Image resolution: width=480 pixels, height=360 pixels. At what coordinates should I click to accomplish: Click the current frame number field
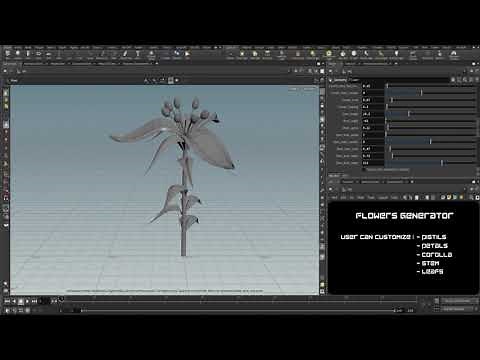[45, 301]
